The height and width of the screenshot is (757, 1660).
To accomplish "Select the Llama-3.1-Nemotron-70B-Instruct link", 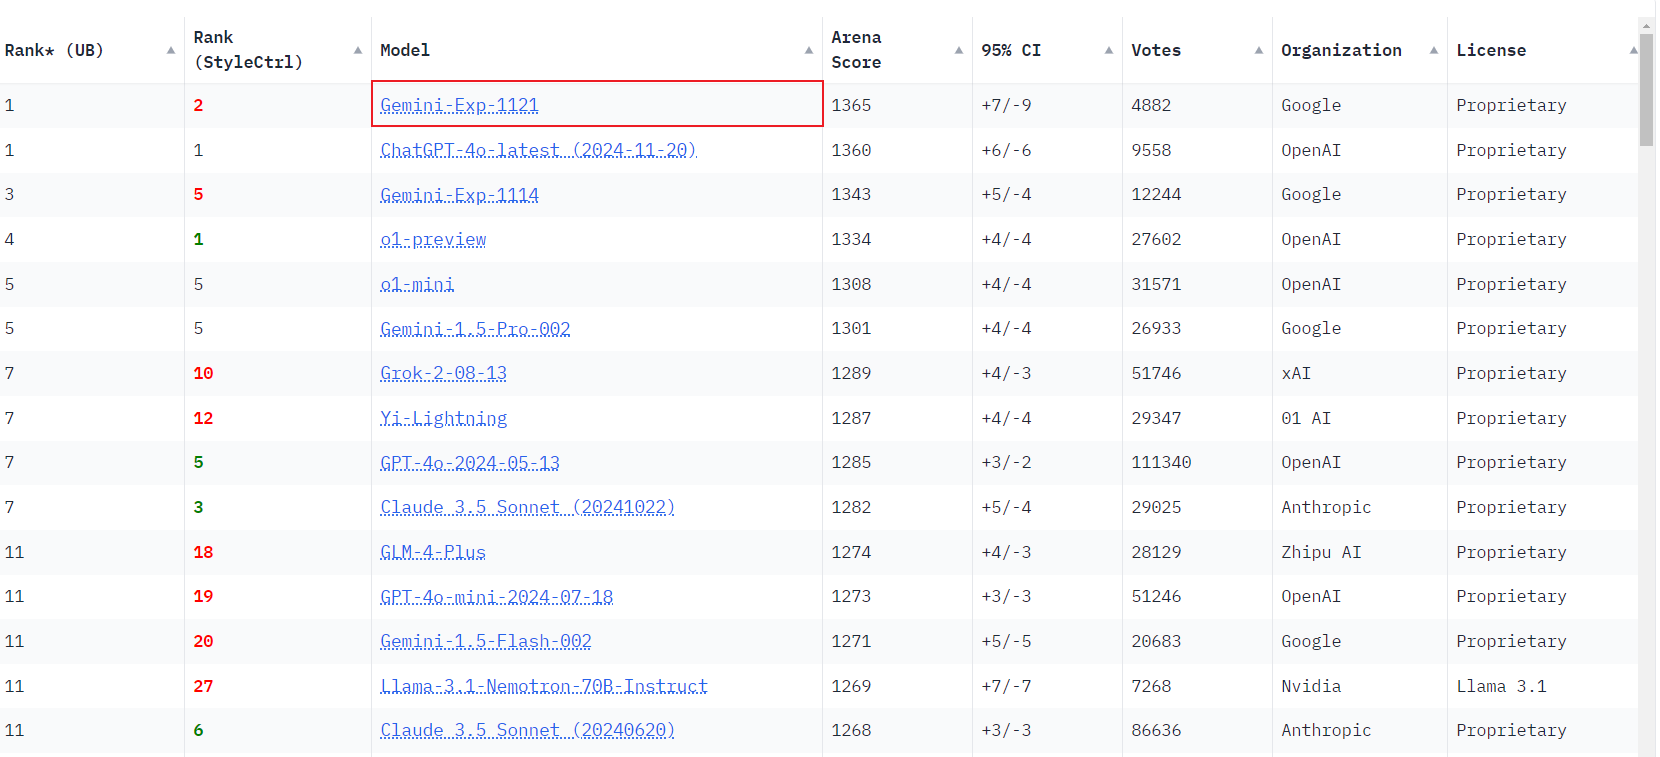I will (x=543, y=686).
